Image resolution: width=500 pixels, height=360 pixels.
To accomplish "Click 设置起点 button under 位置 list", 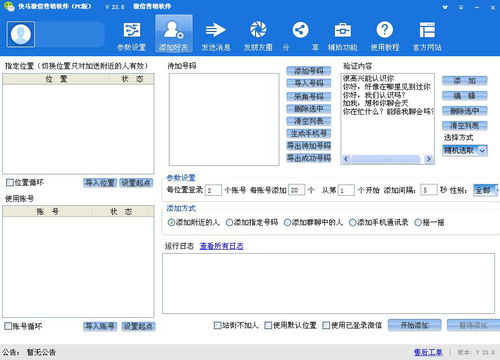I will click(136, 183).
